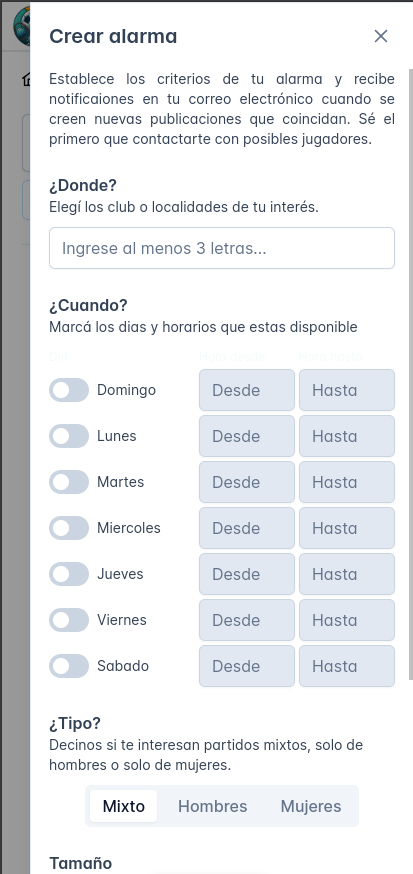Open the Desde selector for Viernes
Screen dimensions: 413x874
pos(247,620)
